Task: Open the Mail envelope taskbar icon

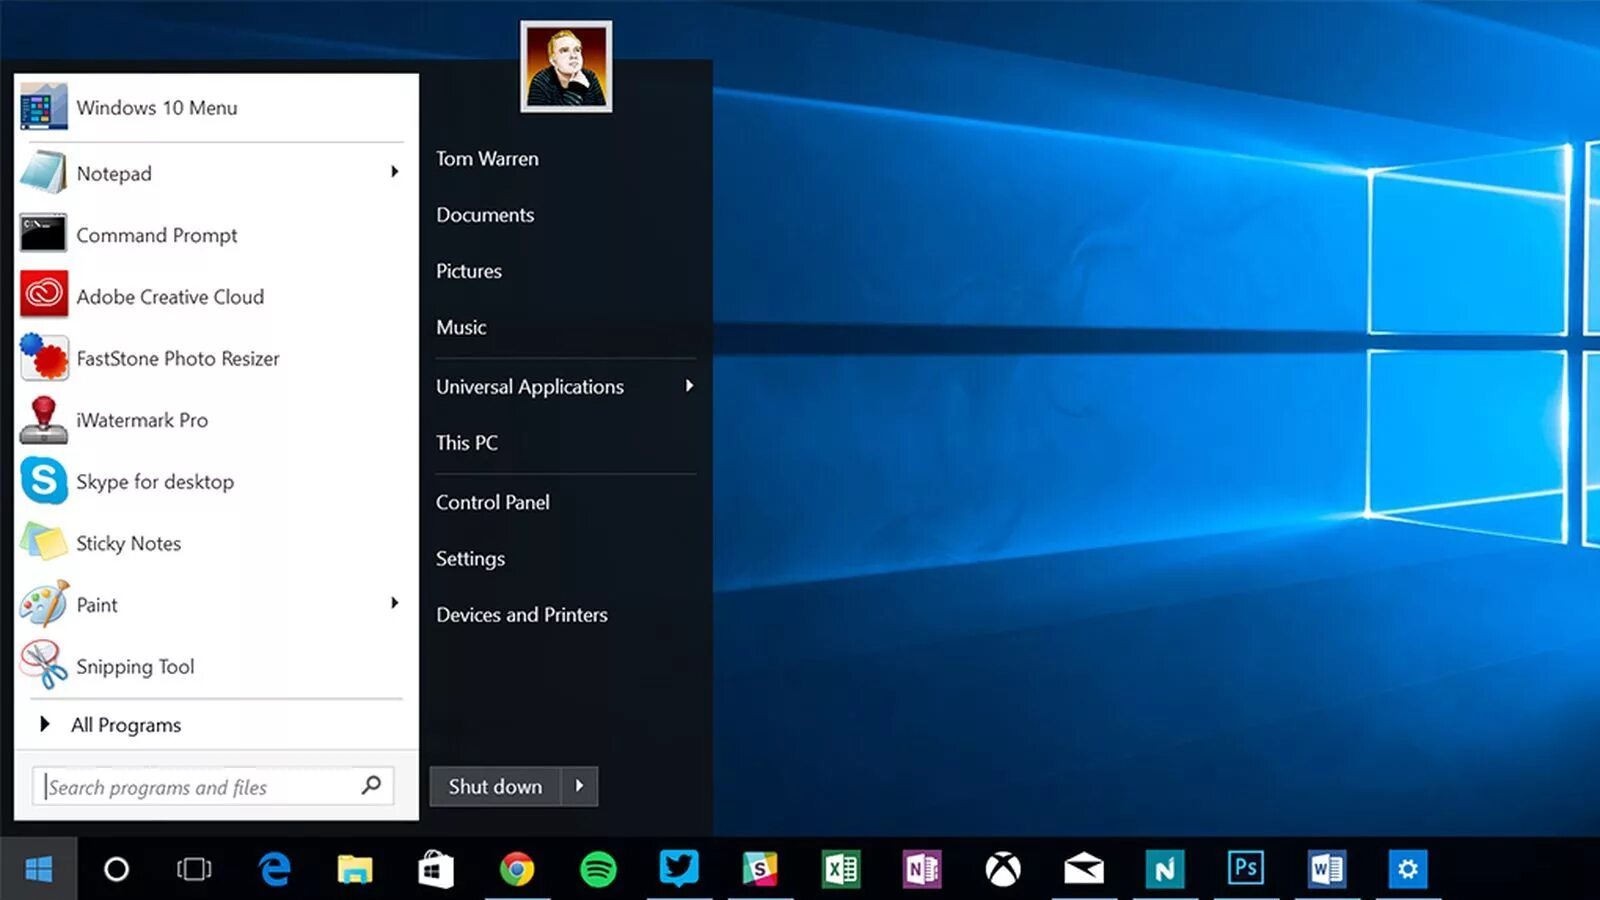Action: pyautogui.click(x=1084, y=869)
